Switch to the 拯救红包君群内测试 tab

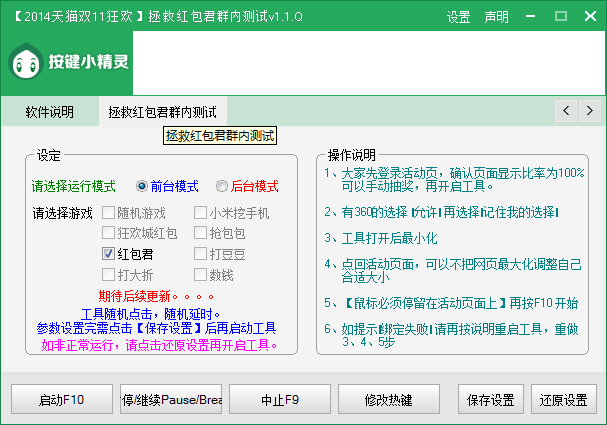tap(163, 112)
